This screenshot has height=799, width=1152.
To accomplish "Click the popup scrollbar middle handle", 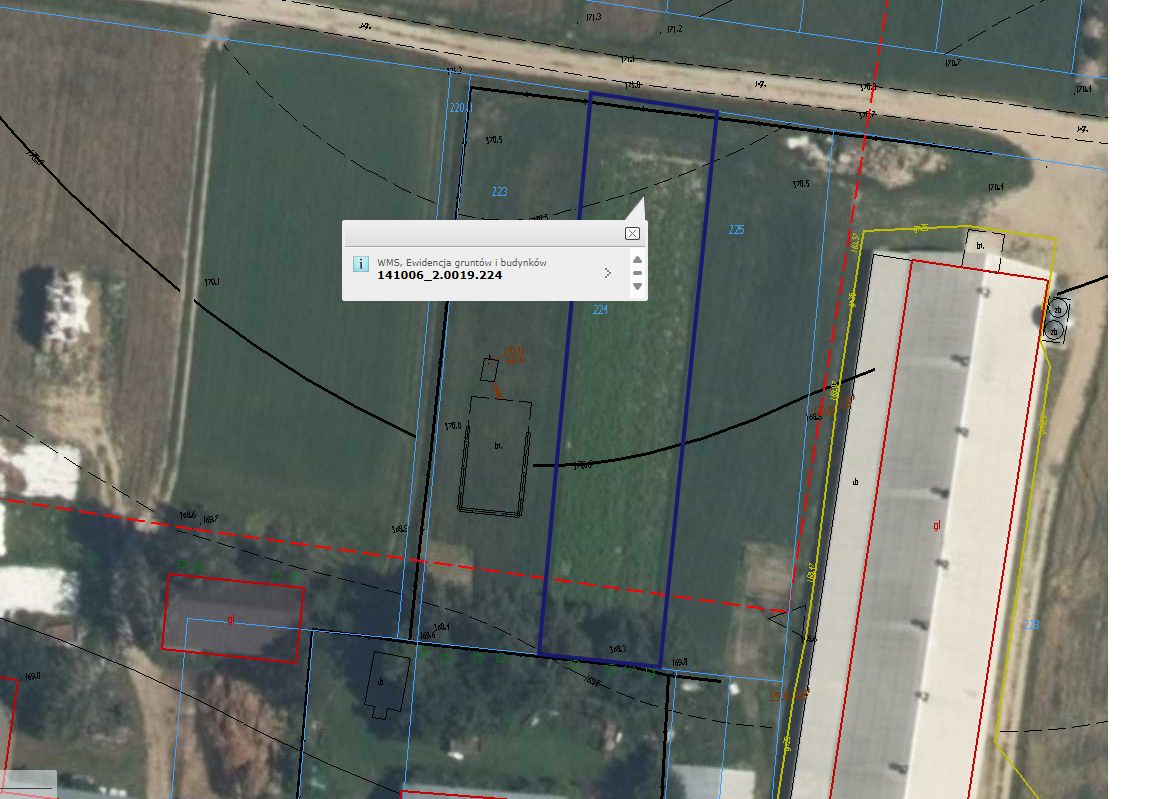I will (x=638, y=272).
